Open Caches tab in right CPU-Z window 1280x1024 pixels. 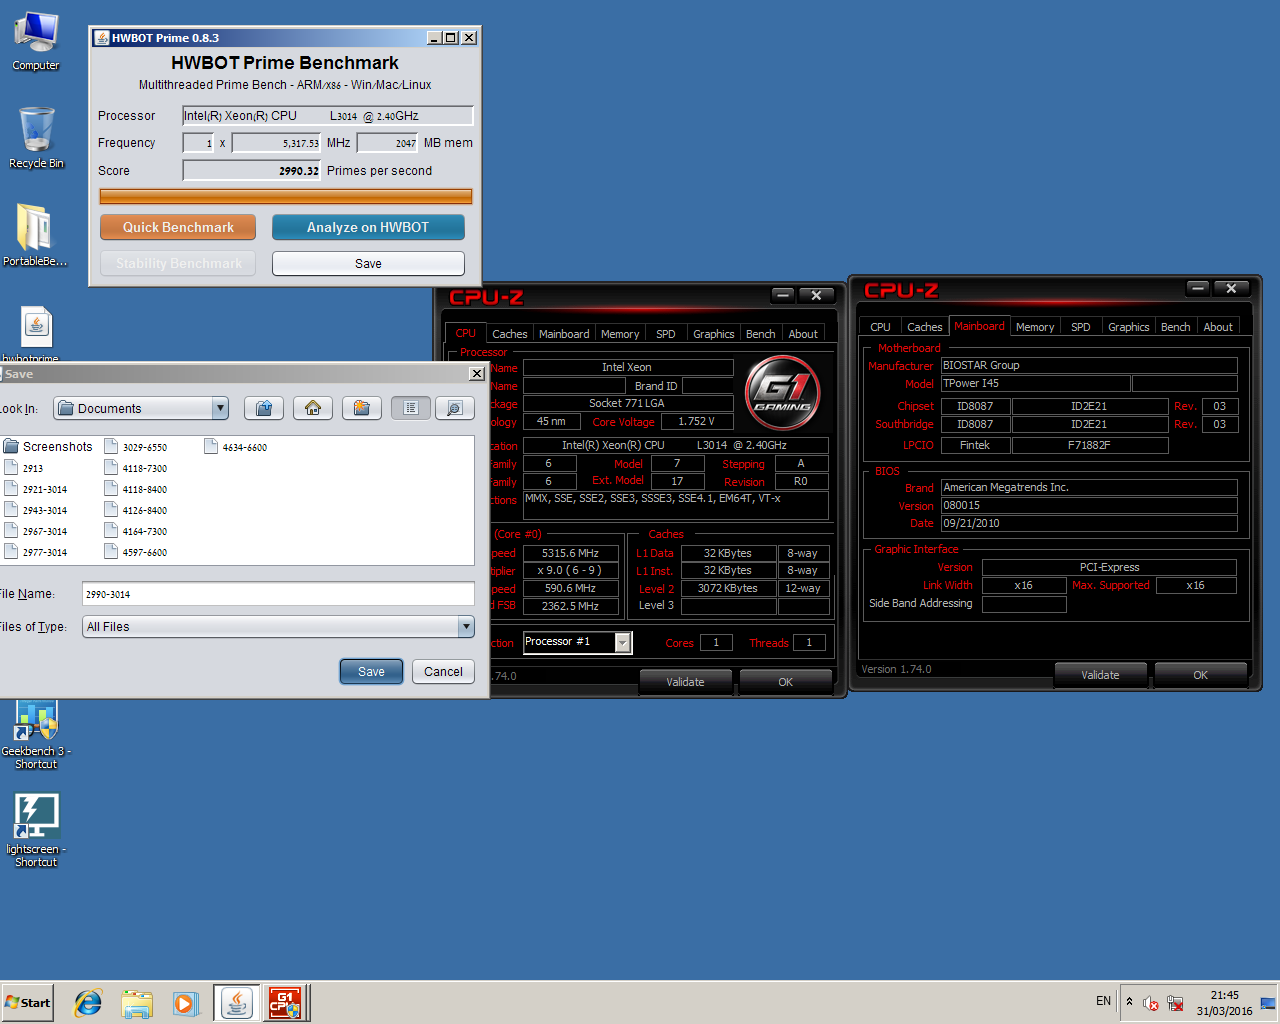[x=925, y=327]
